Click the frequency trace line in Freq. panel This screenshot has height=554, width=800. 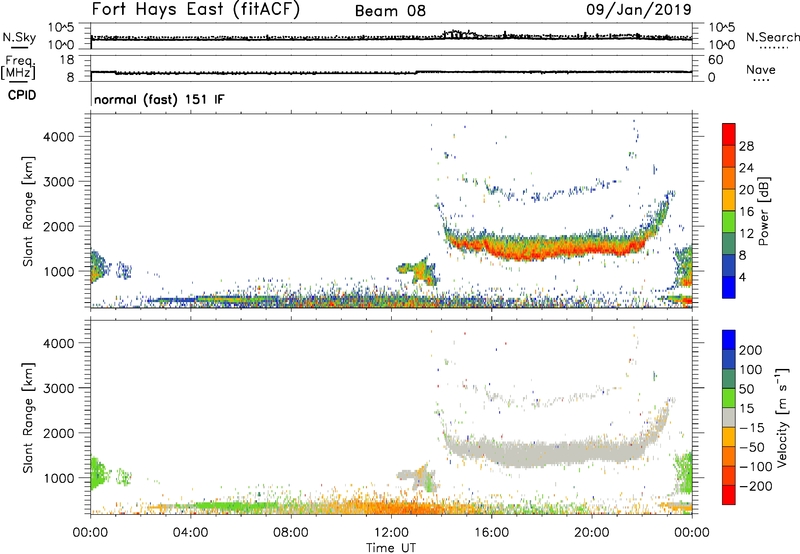[x=391, y=72]
